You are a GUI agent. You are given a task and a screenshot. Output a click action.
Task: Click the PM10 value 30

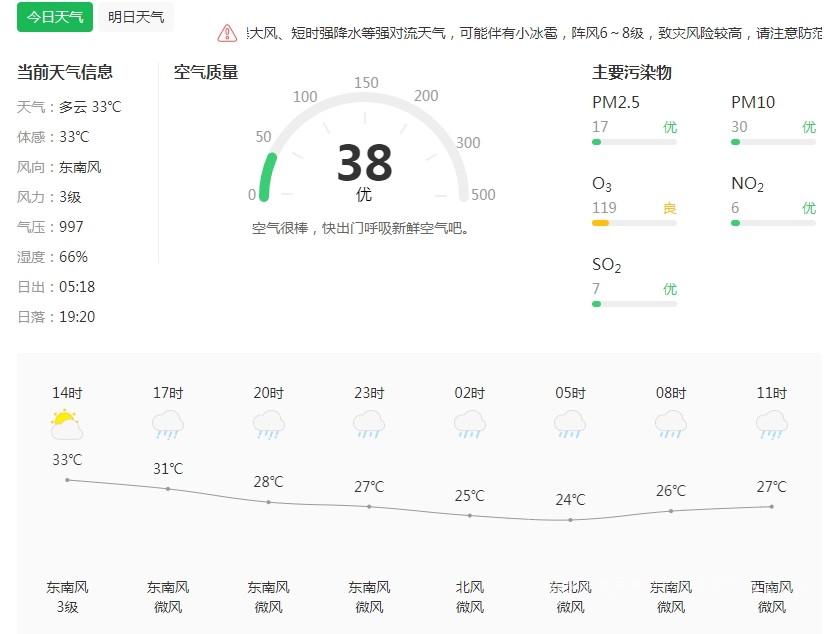pos(739,127)
